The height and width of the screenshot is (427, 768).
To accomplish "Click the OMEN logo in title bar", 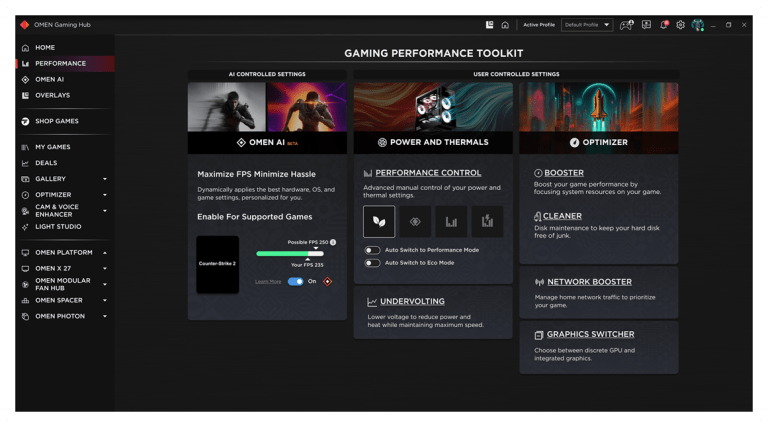I will point(24,24).
